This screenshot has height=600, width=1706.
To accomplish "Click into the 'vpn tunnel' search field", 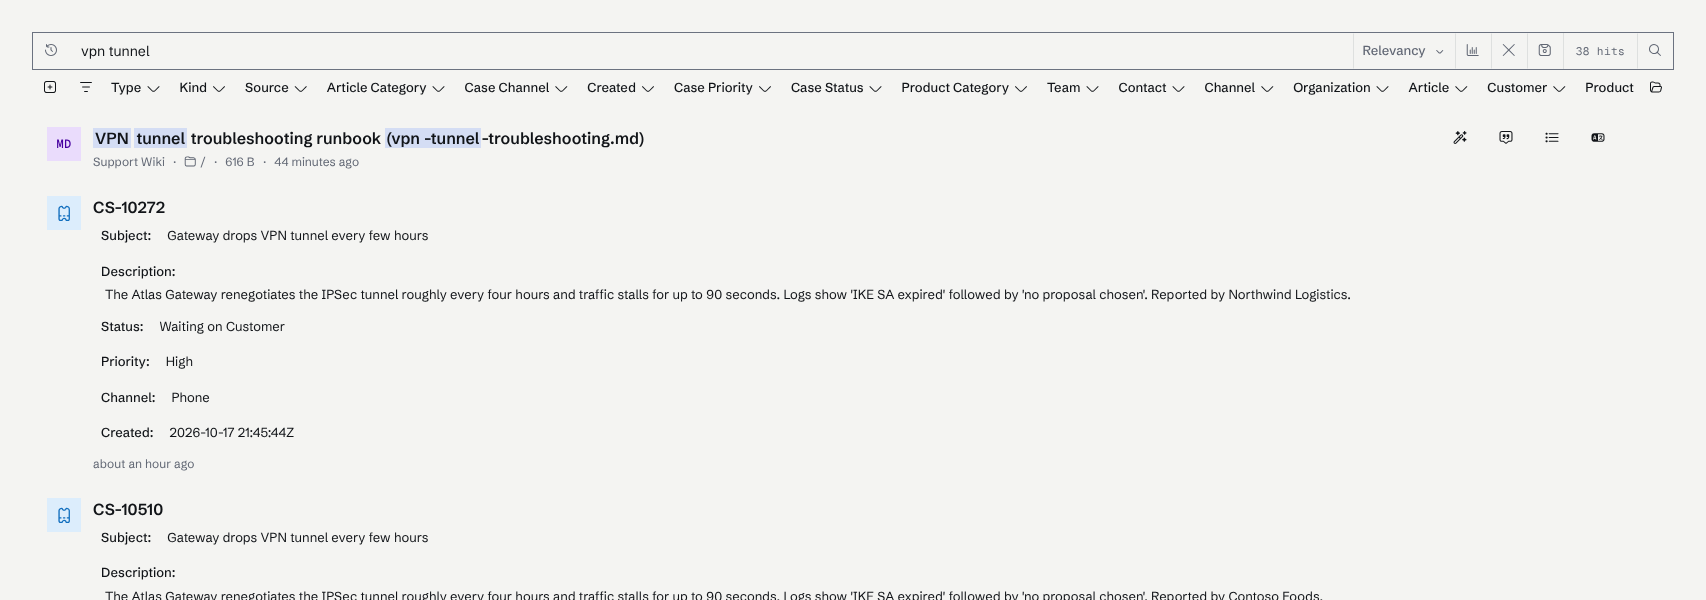I will pos(710,51).
